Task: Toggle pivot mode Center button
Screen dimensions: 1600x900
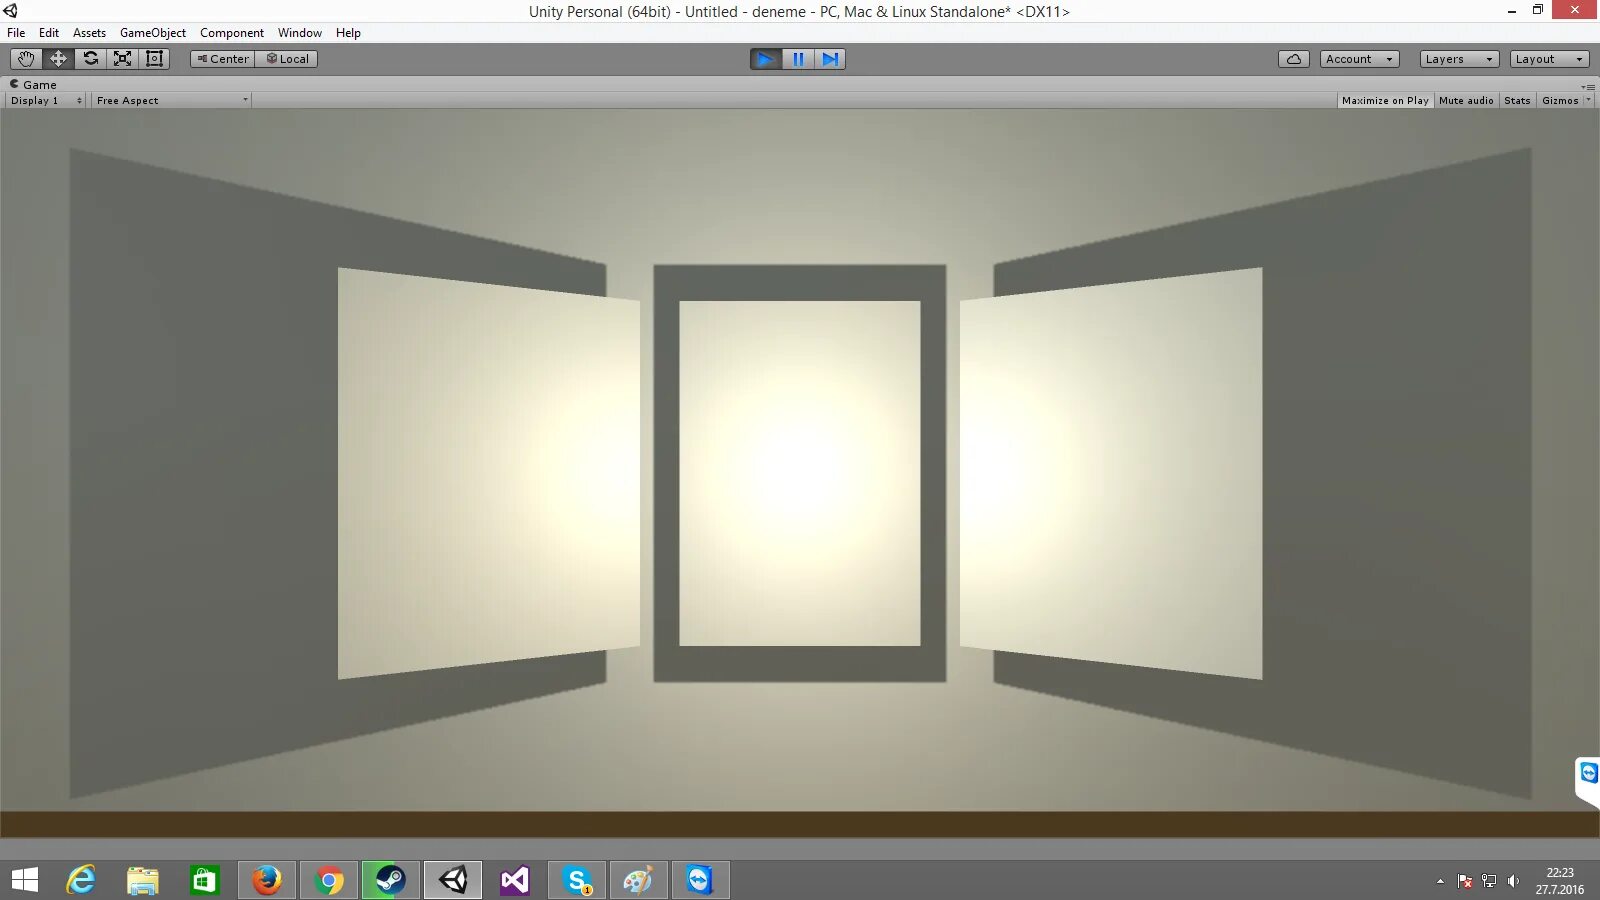Action: (x=223, y=59)
